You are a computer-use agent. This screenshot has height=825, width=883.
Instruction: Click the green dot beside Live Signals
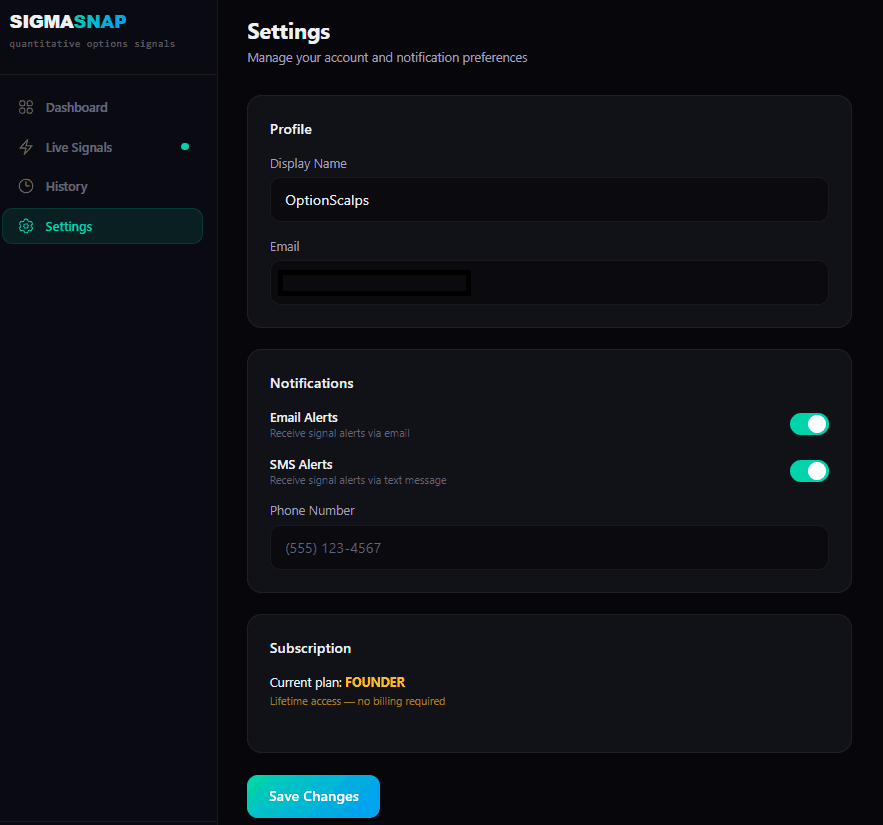[185, 147]
